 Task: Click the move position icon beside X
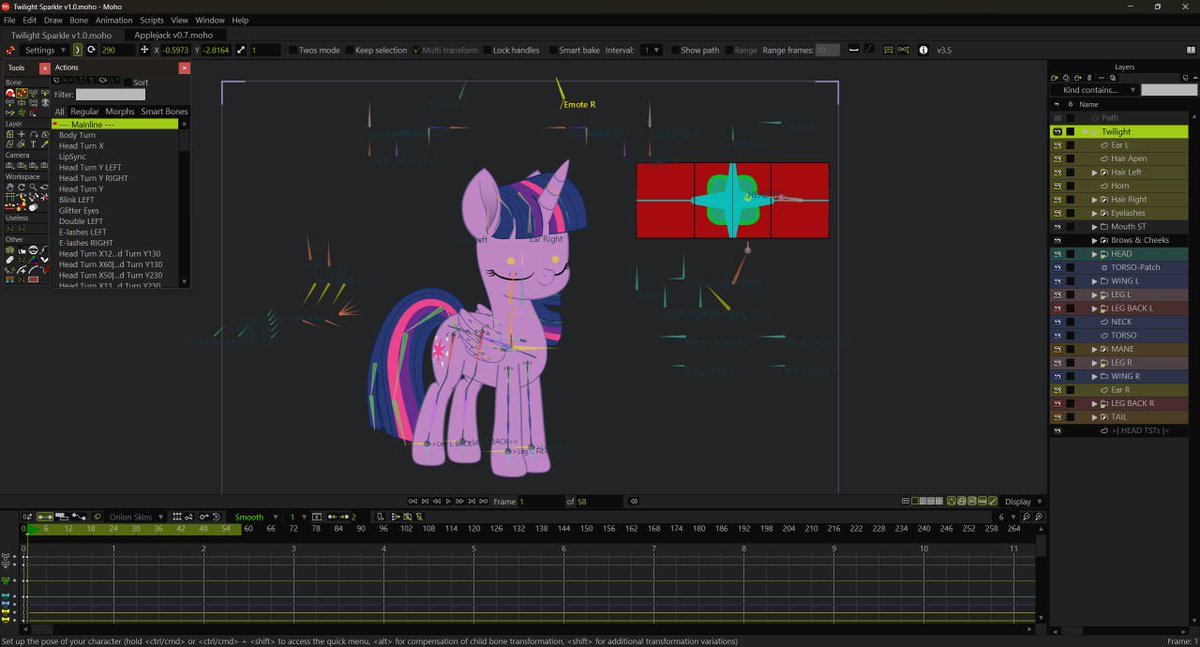(x=144, y=50)
